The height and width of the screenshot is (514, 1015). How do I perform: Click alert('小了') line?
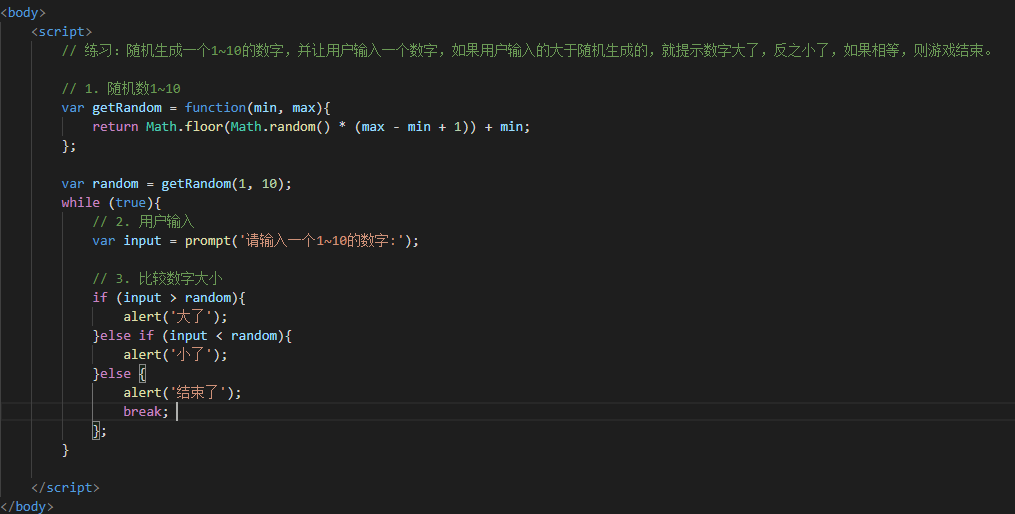[x=175, y=355]
